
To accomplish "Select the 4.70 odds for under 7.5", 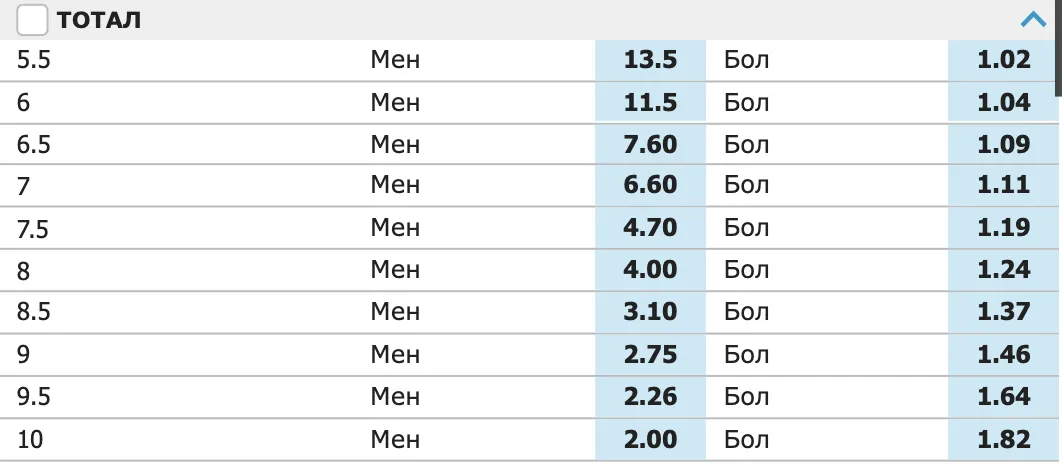I will pyautogui.click(x=650, y=228).
